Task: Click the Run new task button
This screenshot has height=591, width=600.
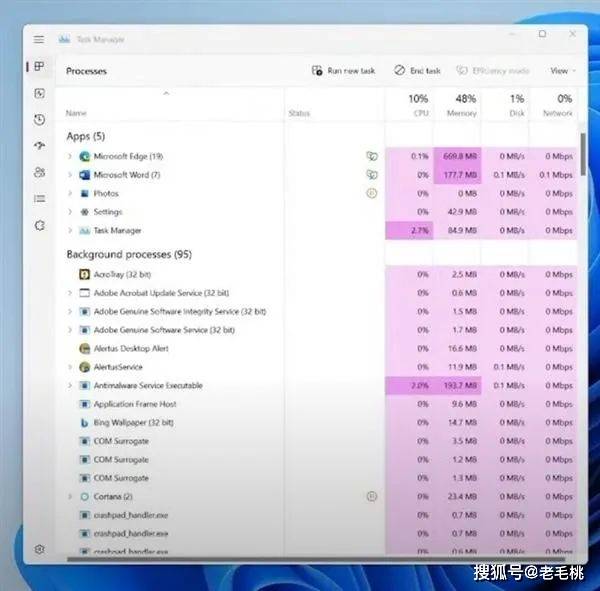Action: click(x=343, y=71)
